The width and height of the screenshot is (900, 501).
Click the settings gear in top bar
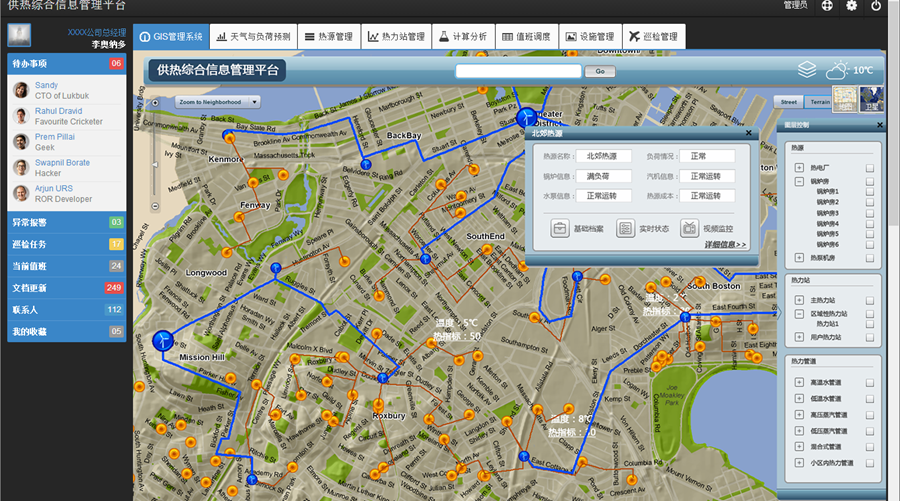(x=851, y=6)
